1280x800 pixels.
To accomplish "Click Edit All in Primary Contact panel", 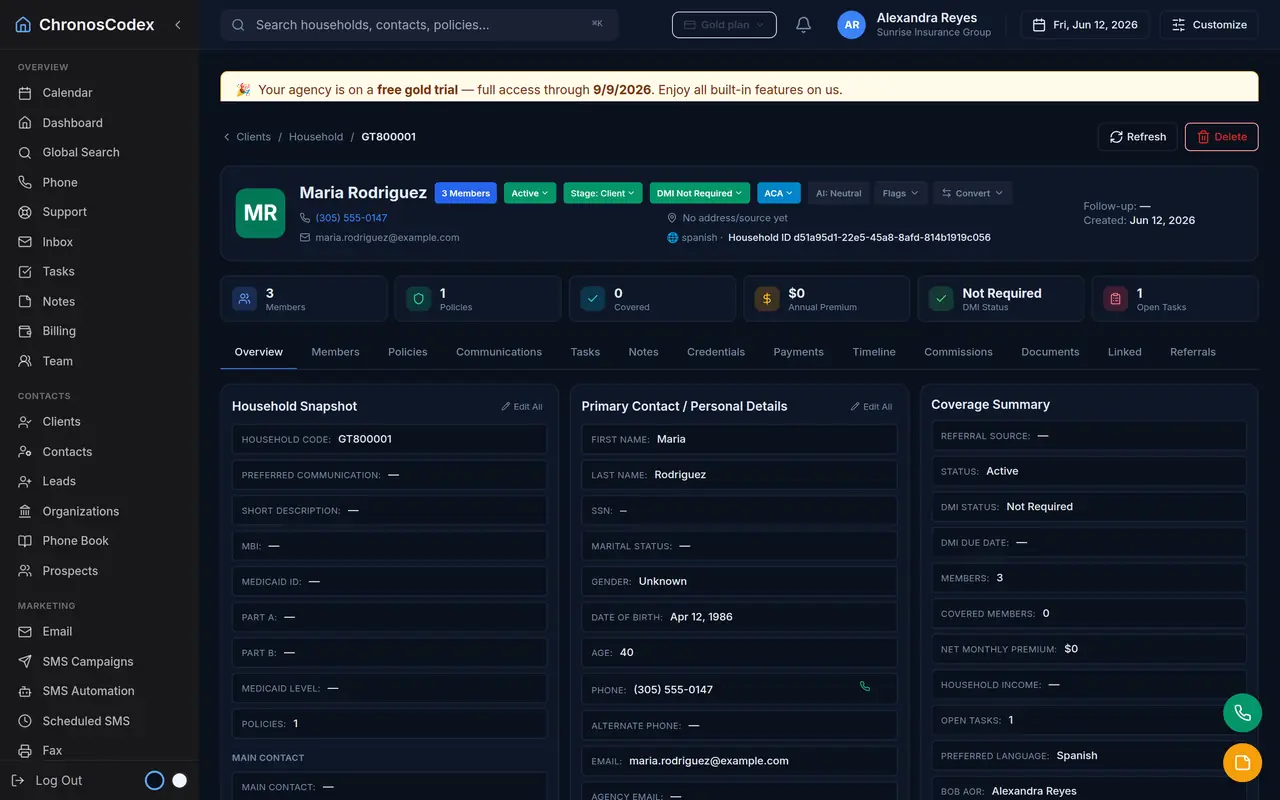I will coord(872,407).
